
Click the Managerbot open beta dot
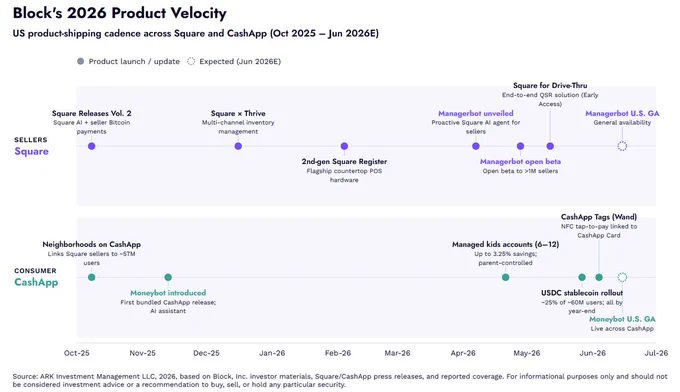[520, 146]
